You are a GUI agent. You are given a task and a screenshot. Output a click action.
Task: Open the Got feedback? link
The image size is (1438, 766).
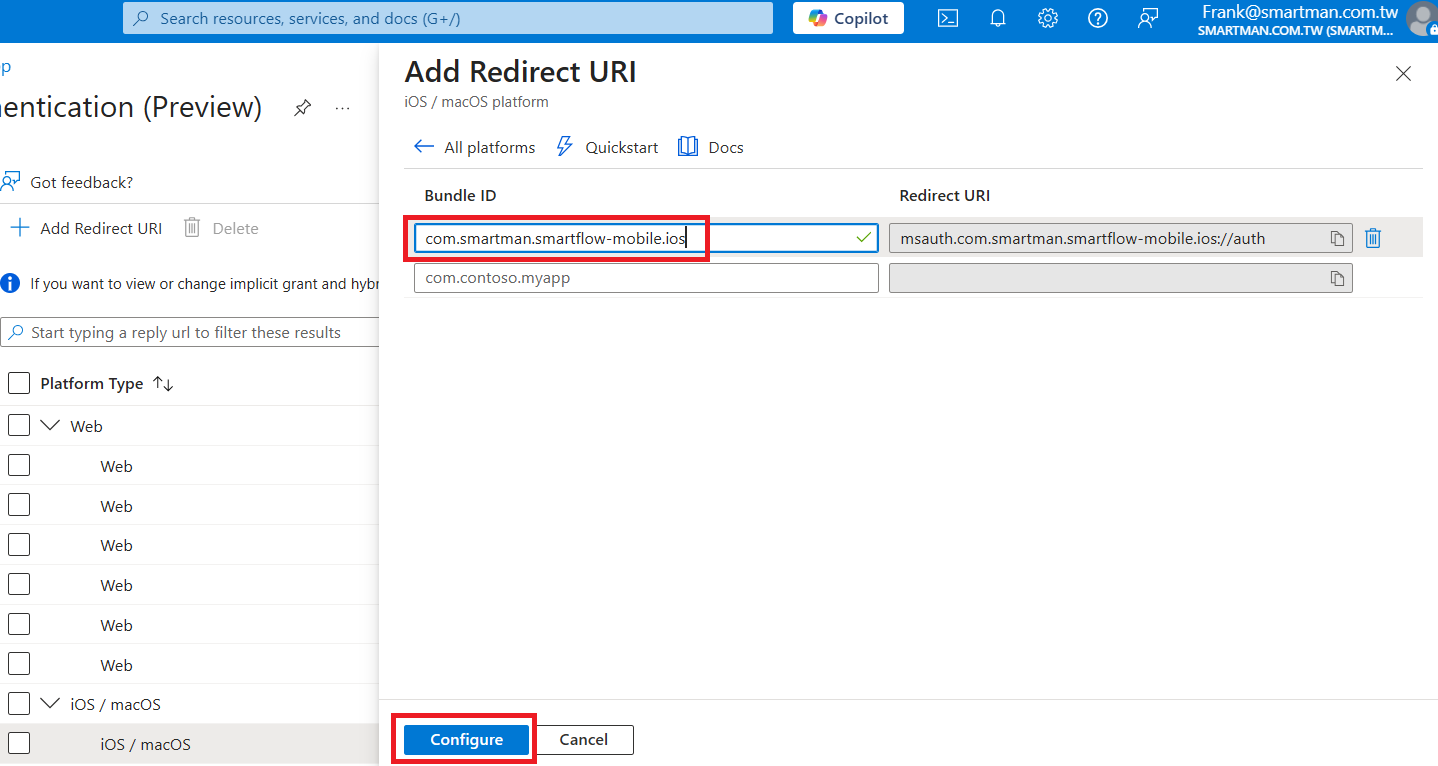point(68,182)
